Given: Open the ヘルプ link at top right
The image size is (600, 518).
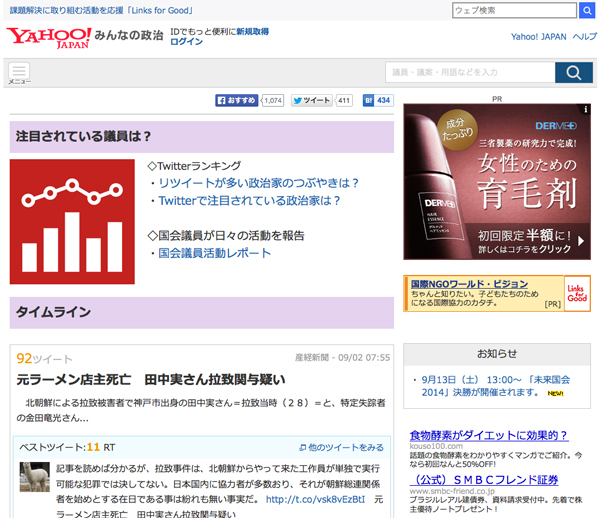Looking at the screenshot, I should [584, 37].
